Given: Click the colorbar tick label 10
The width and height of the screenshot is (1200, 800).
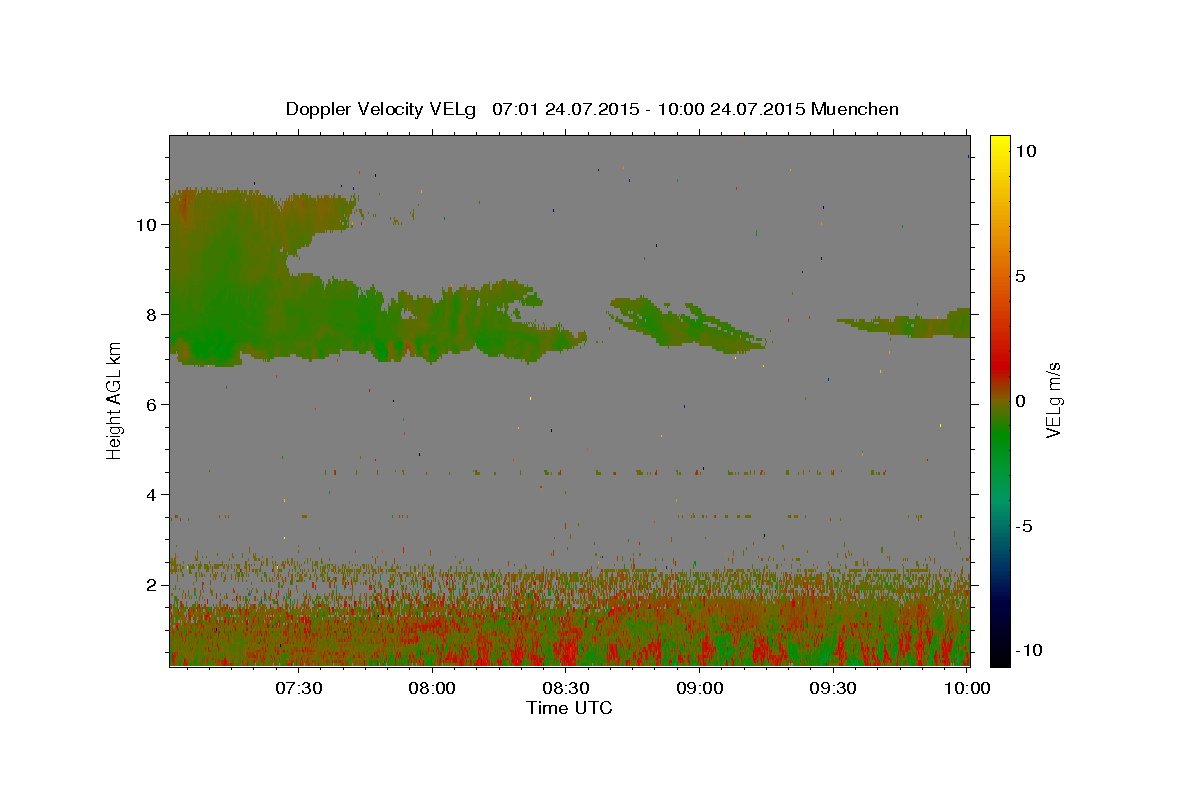Looking at the screenshot, I should [1025, 150].
